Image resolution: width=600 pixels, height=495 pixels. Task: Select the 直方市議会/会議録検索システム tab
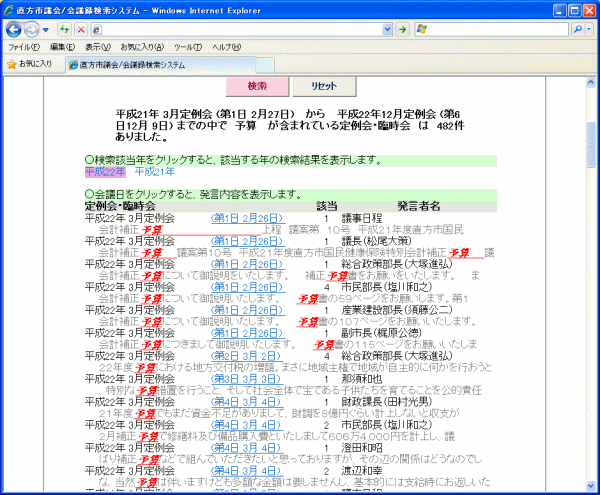point(161,65)
